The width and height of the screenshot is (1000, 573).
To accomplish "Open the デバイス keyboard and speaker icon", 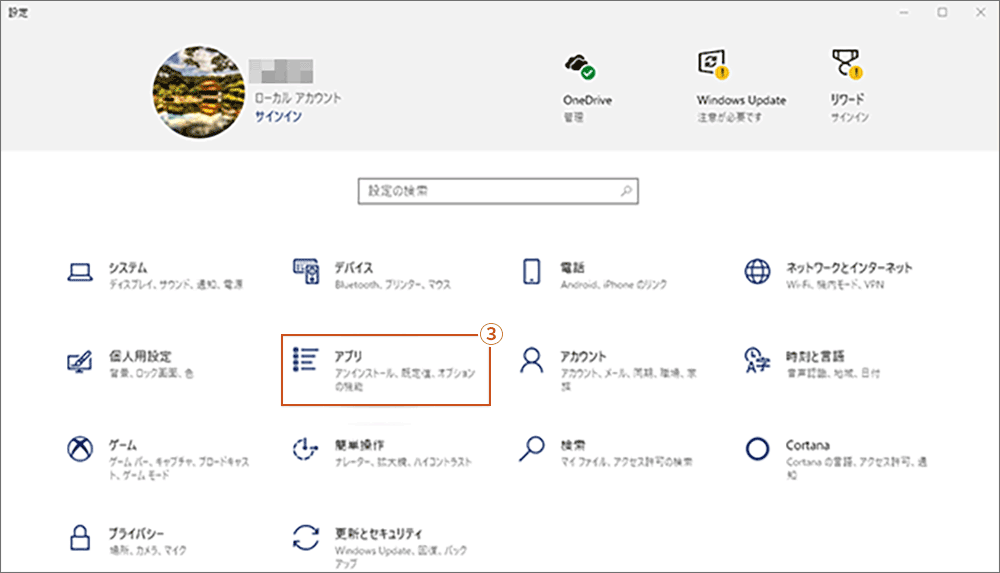I will pos(306,272).
